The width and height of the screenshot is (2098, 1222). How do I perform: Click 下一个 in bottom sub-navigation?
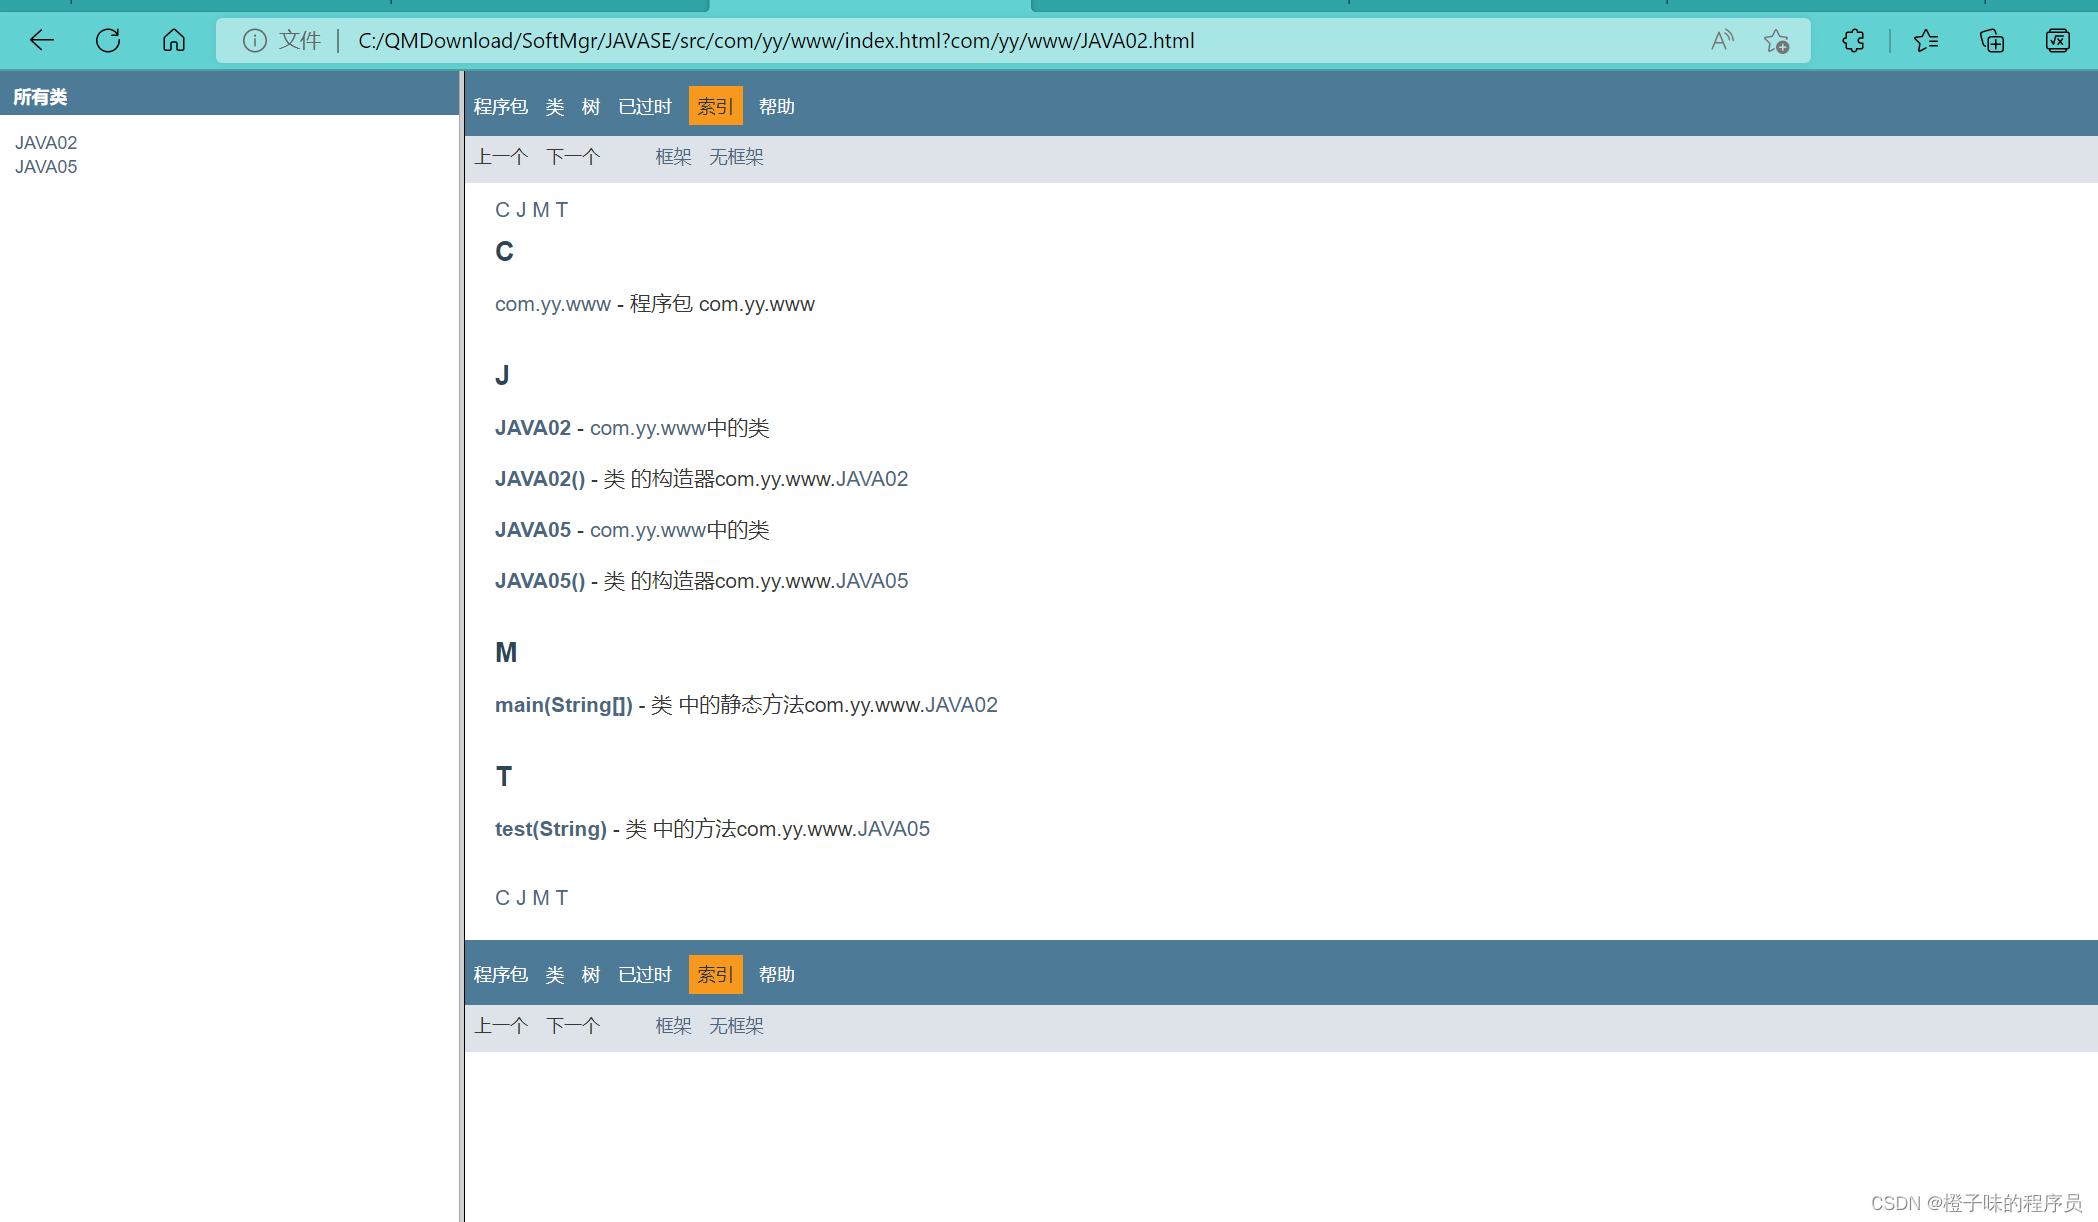click(573, 1026)
